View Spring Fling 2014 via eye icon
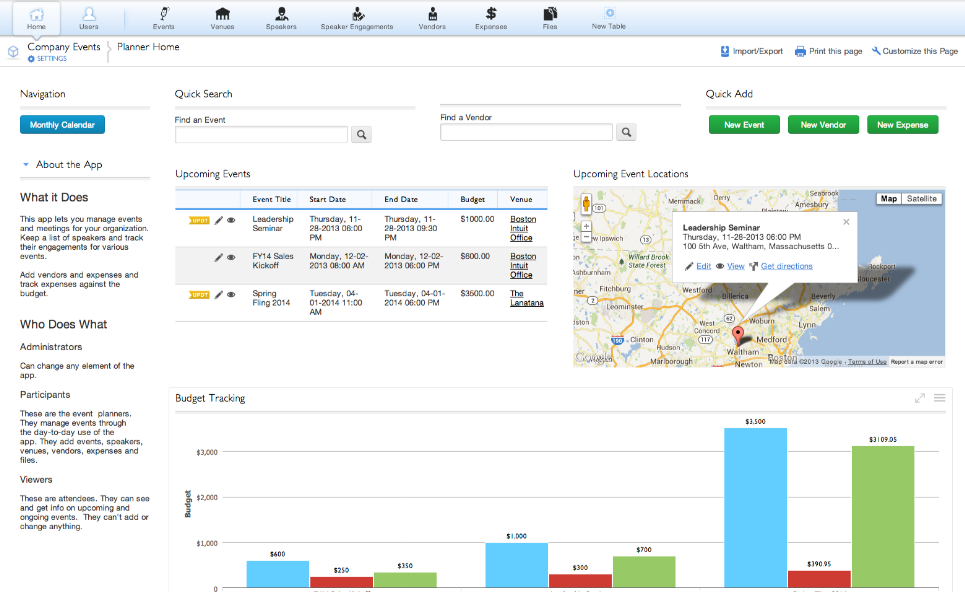 231,295
